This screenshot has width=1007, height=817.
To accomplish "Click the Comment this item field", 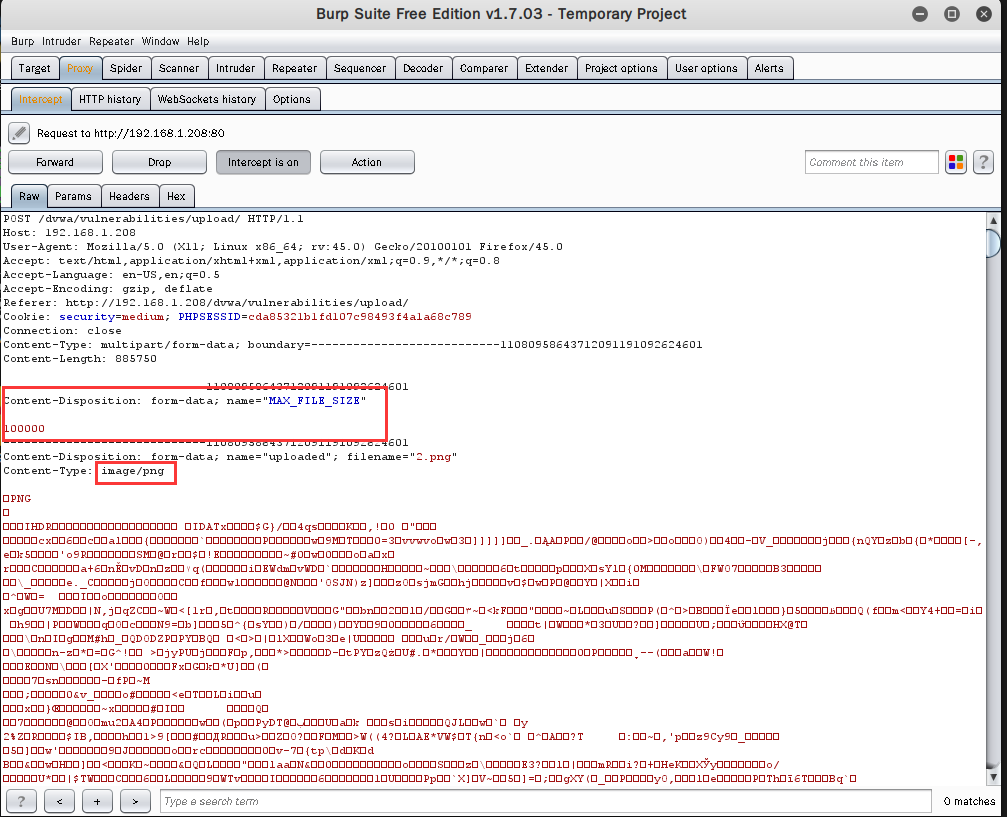I will (871, 163).
